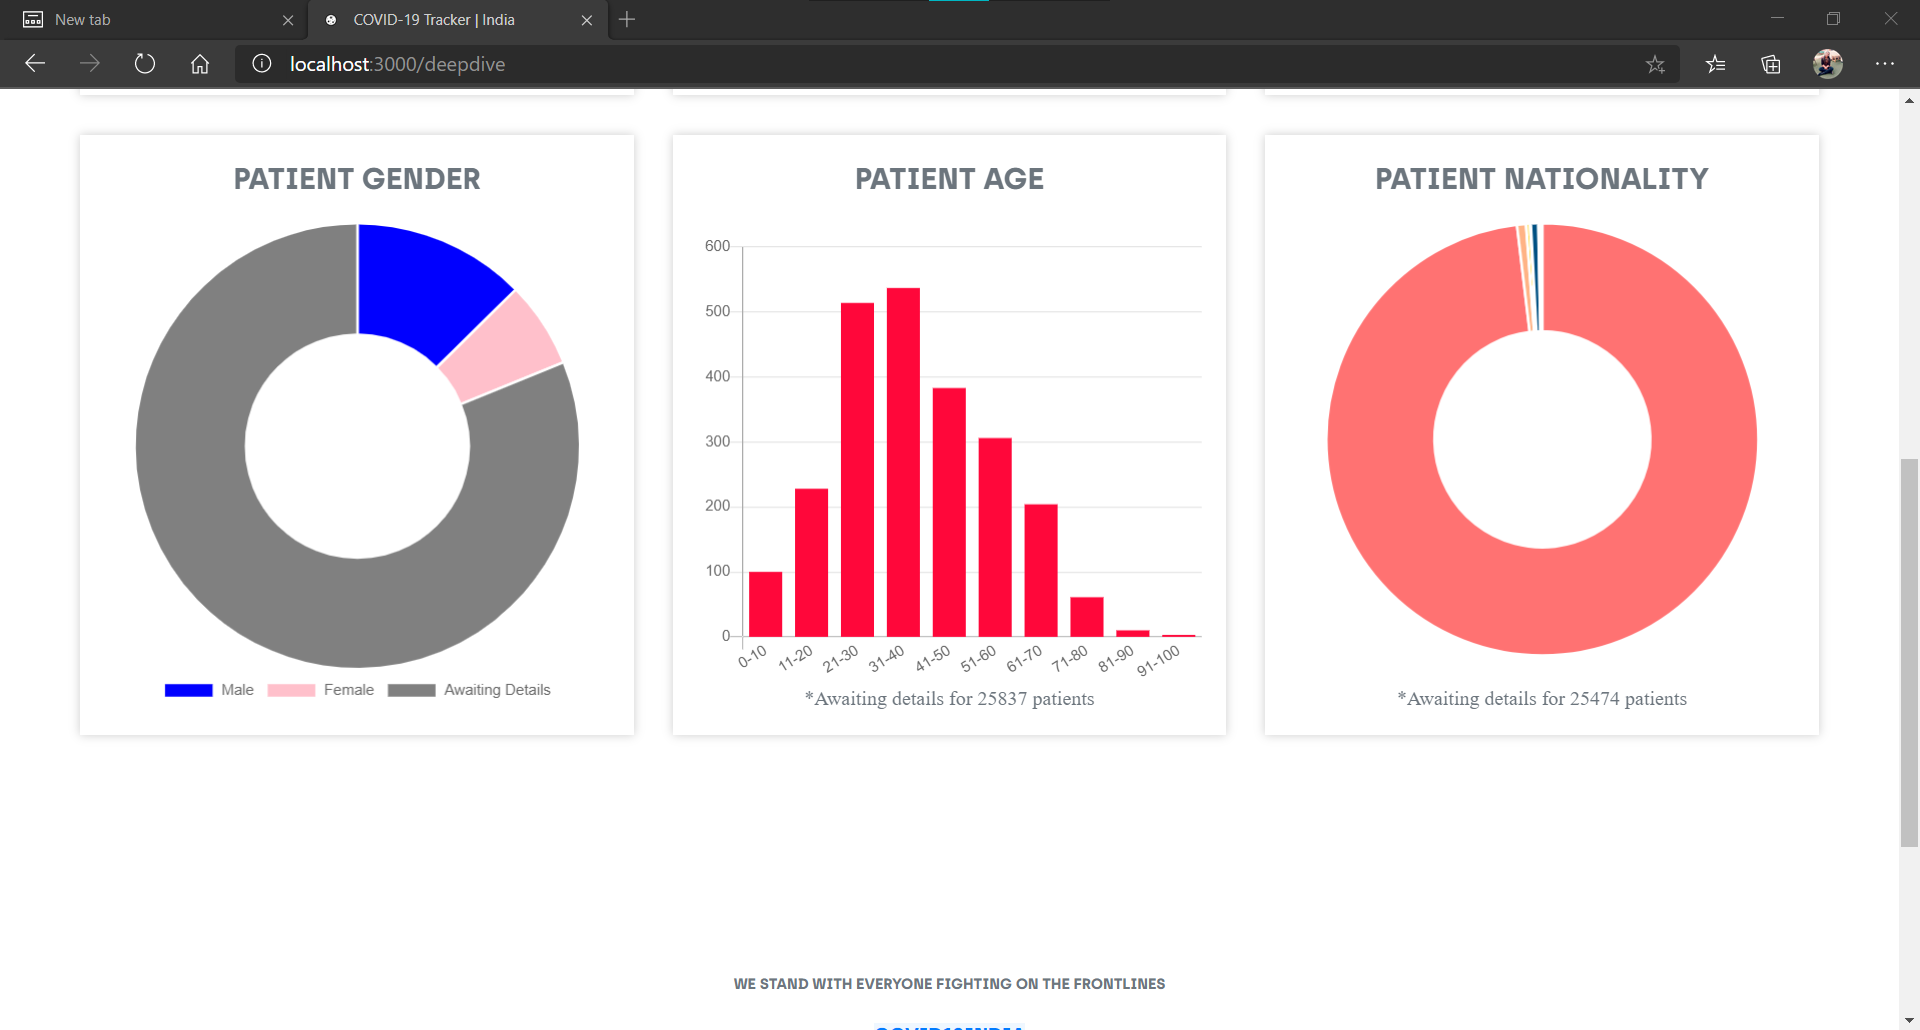Click the 0-10 age bar
Image resolution: width=1920 pixels, height=1030 pixels.
point(765,604)
